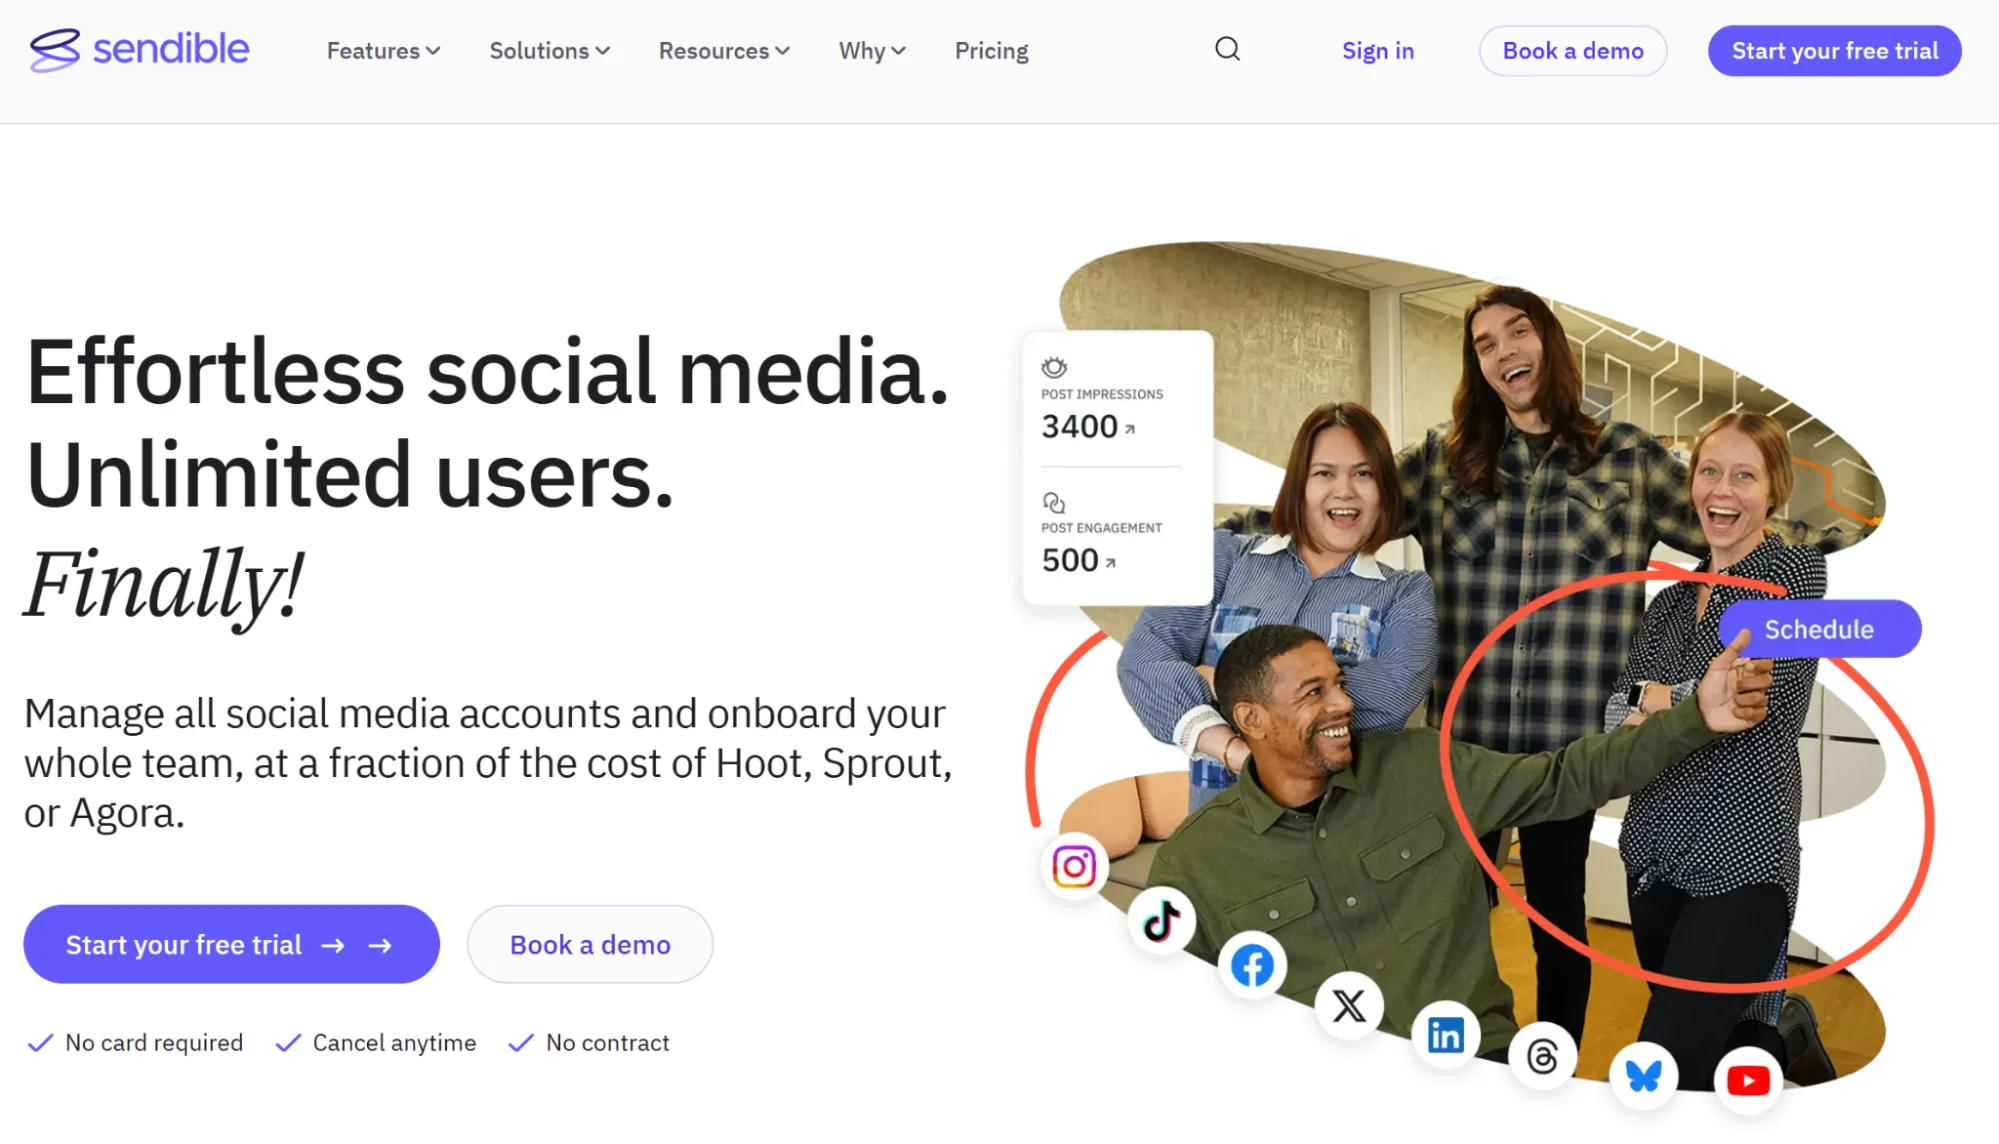Click hero Book a demo button
The width and height of the screenshot is (1999, 1144).
(x=590, y=944)
